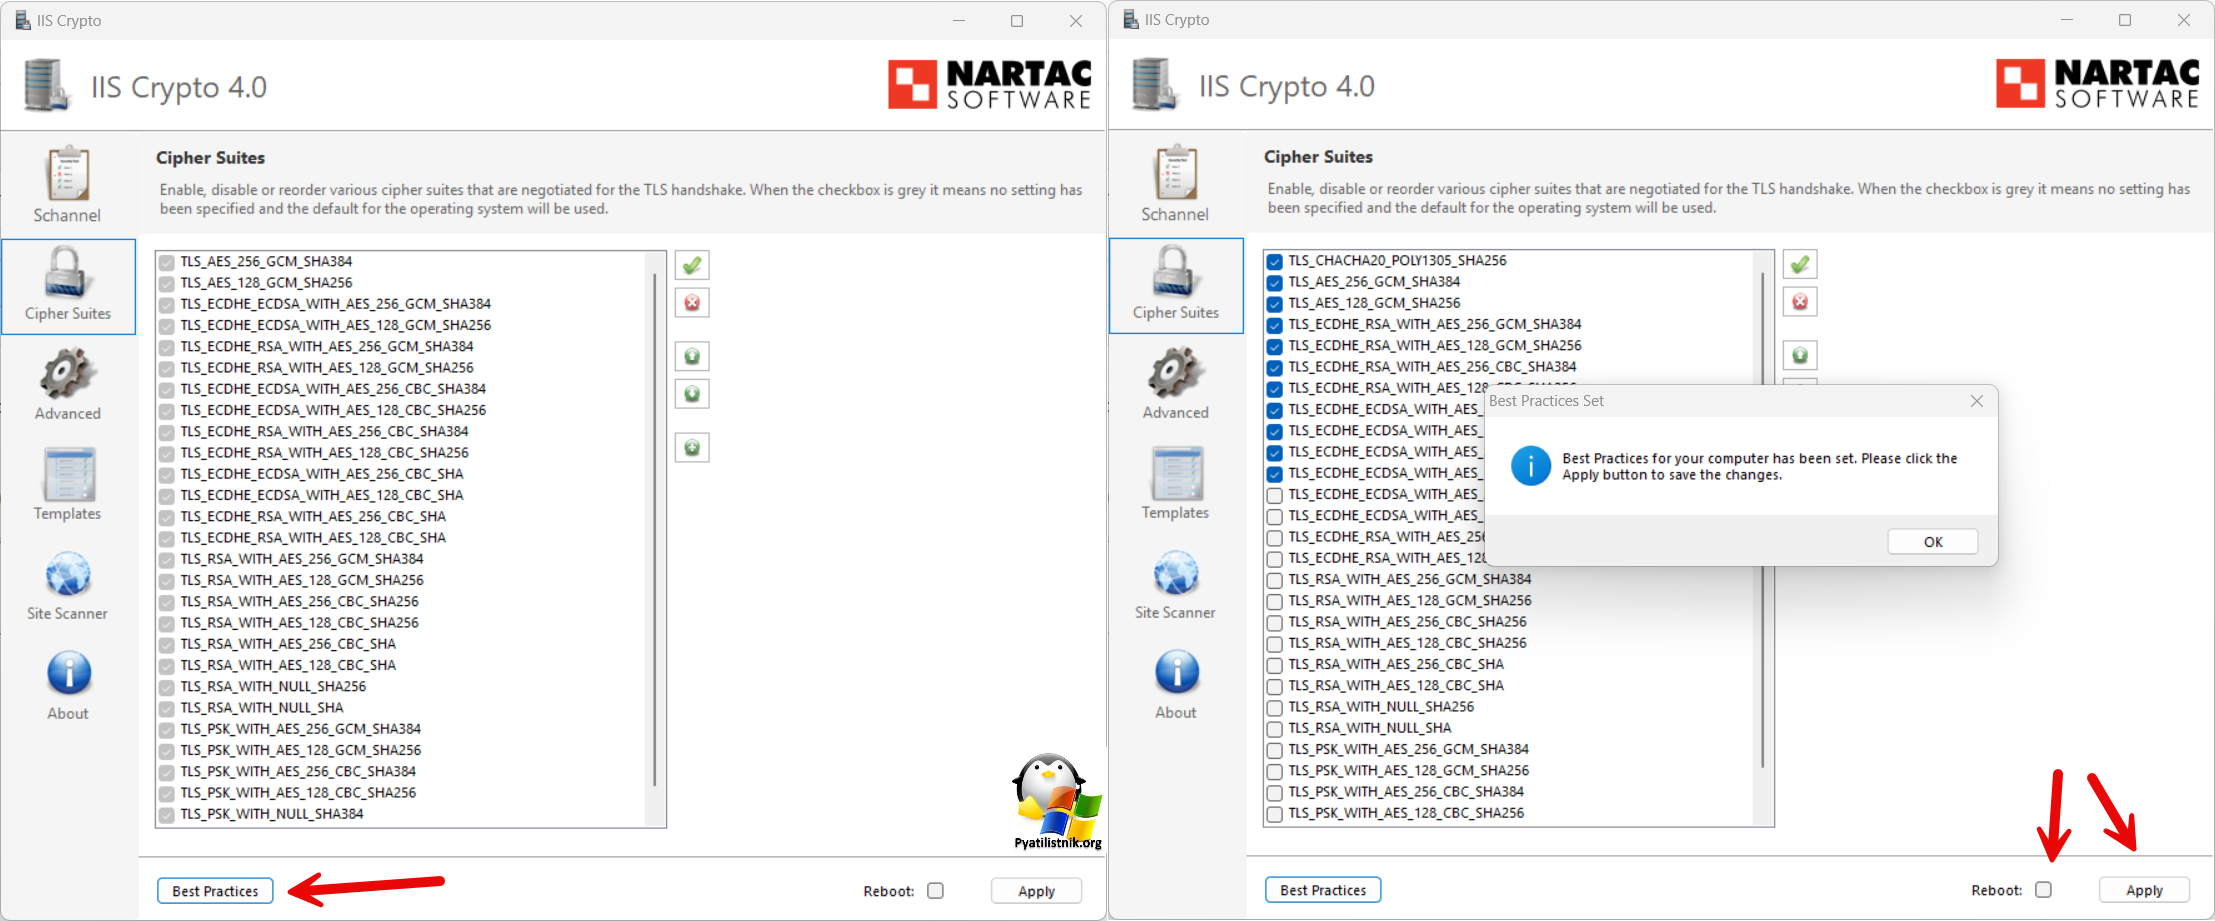Click red X icon in right window
Screen dimensions: 2215x921
click(x=1800, y=302)
